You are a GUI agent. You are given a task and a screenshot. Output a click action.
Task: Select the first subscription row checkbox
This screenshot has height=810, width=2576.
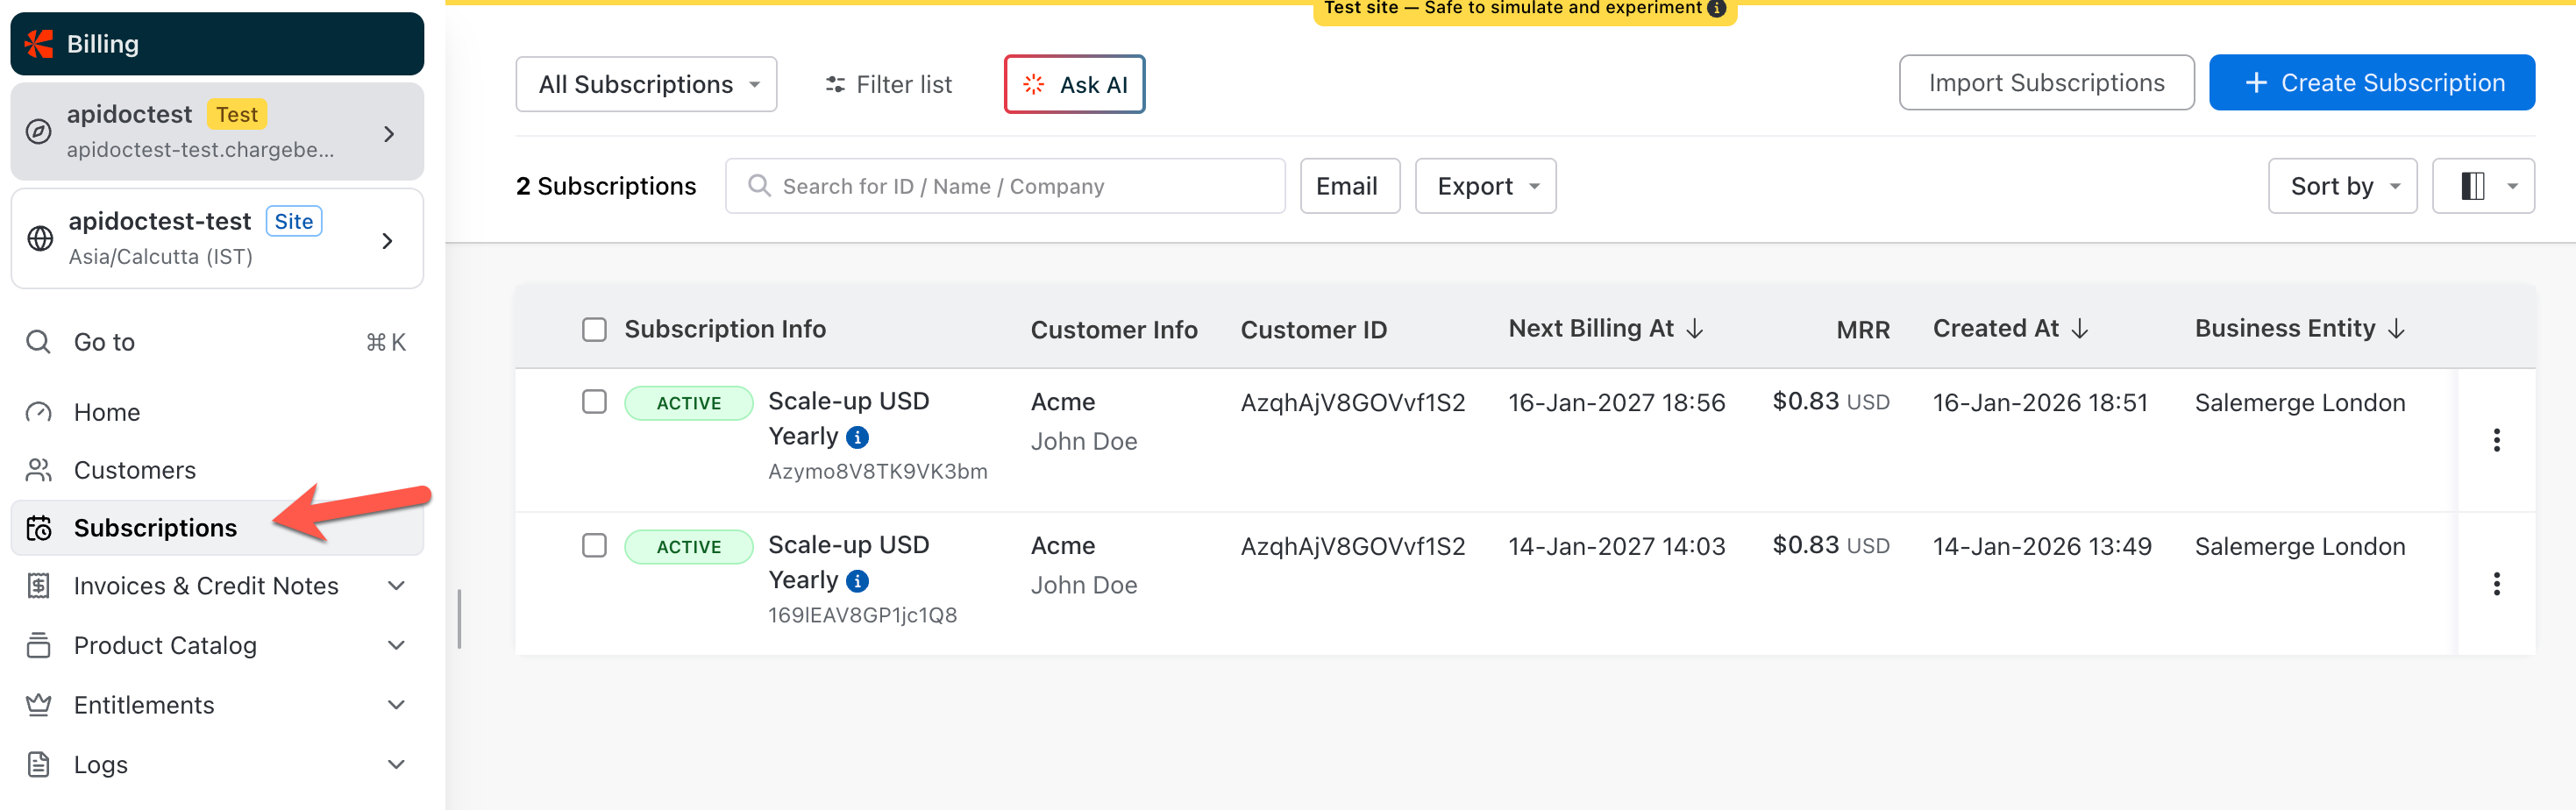tap(594, 402)
